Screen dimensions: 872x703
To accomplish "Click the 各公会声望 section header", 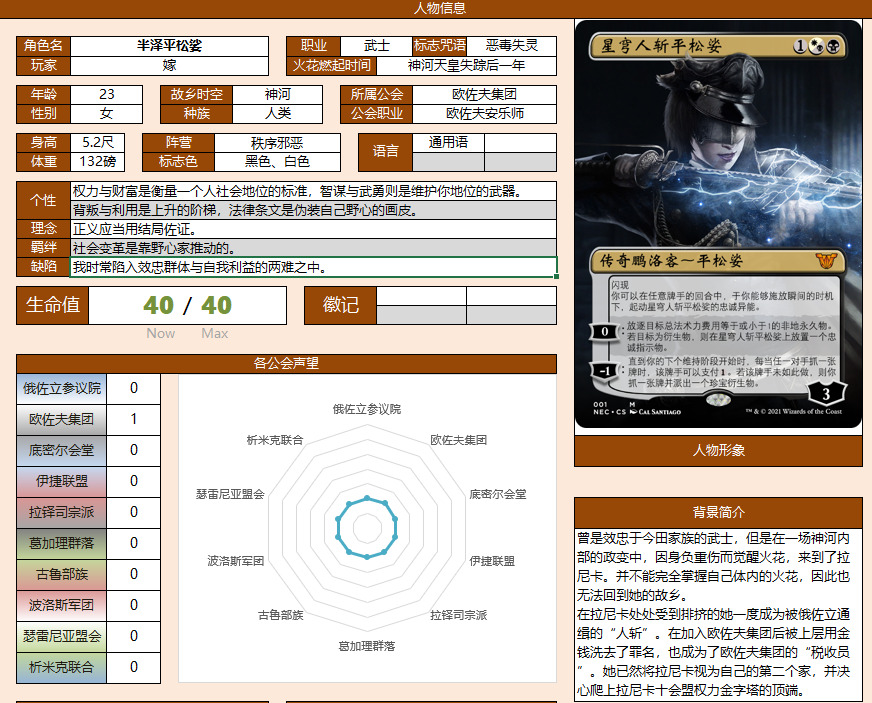I will pos(286,364).
